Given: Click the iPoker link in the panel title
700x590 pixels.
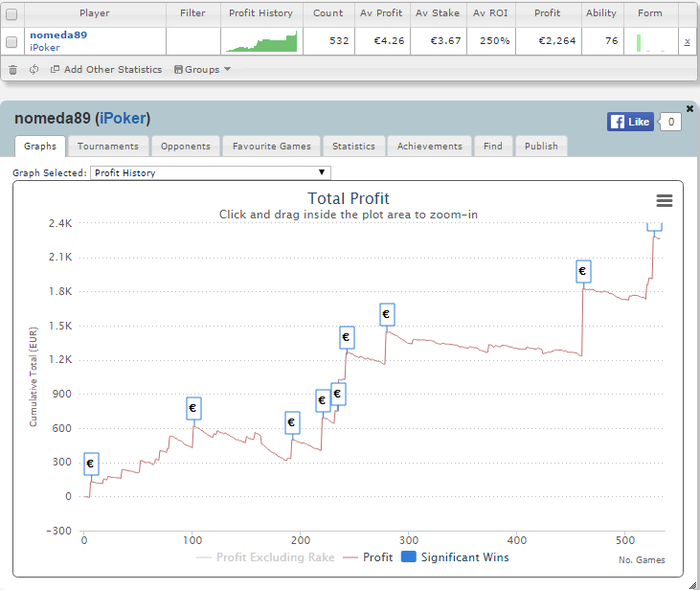Looking at the screenshot, I should point(123,118).
